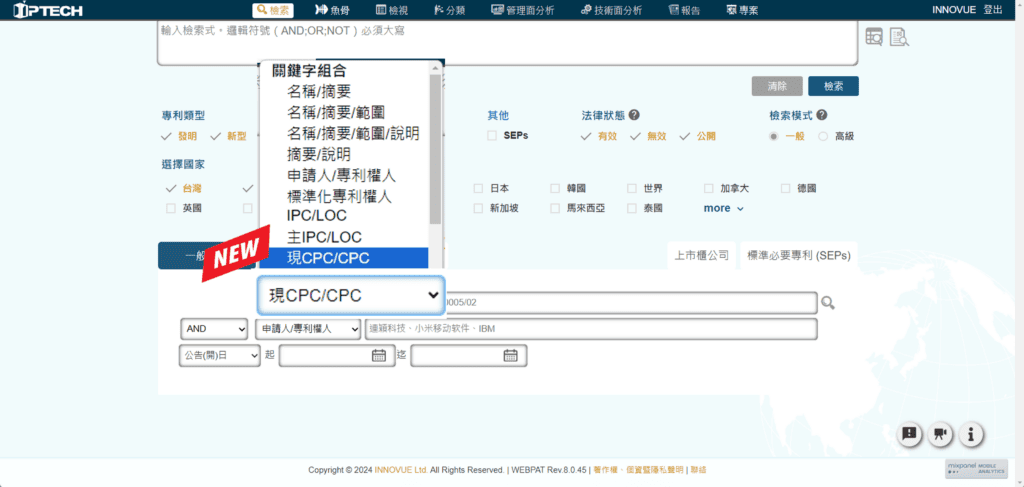Choose 申請人/專利權人 in the dropdown list
Image resolution: width=1024 pixels, height=487 pixels.
pyautogui.click(x=340, y=176)
